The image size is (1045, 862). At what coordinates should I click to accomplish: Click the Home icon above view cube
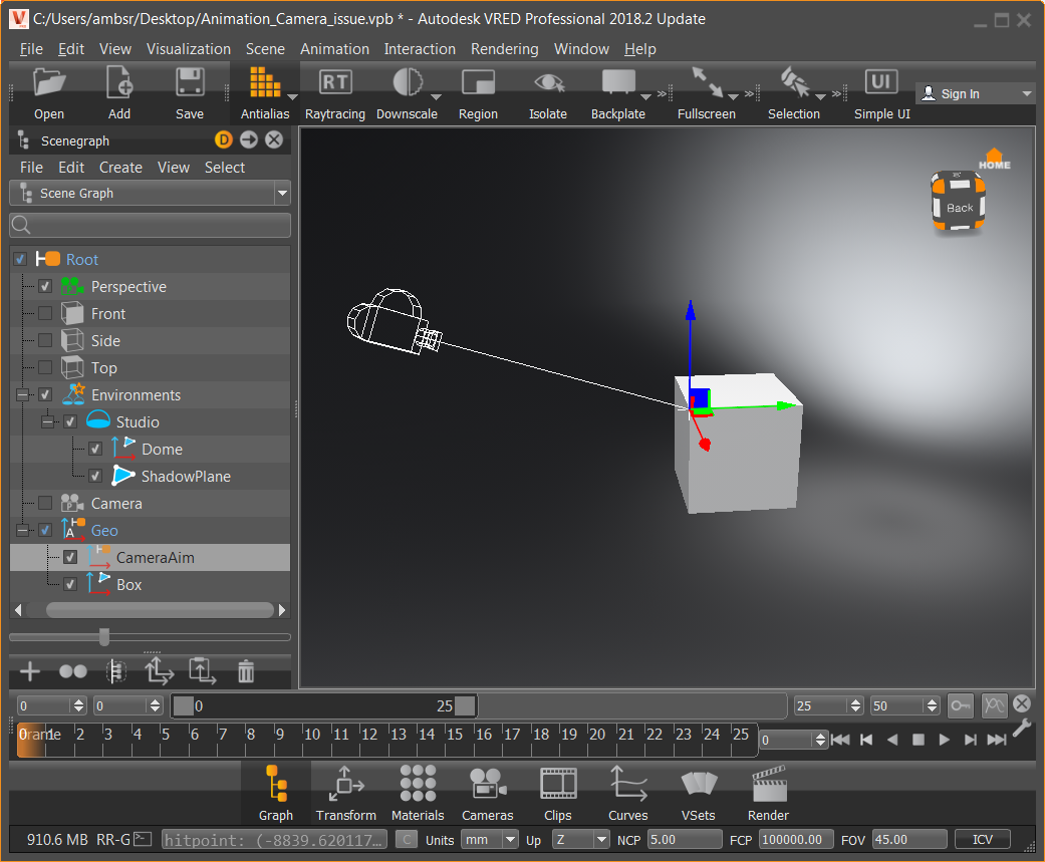click(x=994, y=159)
